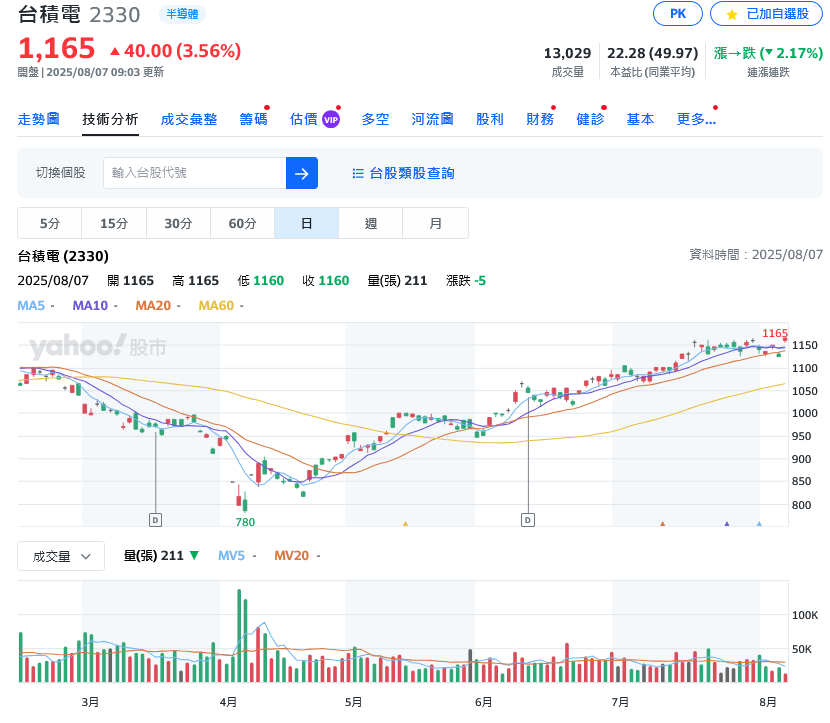
Task: Select the 30分 chart interval
Action: point(178,223)
